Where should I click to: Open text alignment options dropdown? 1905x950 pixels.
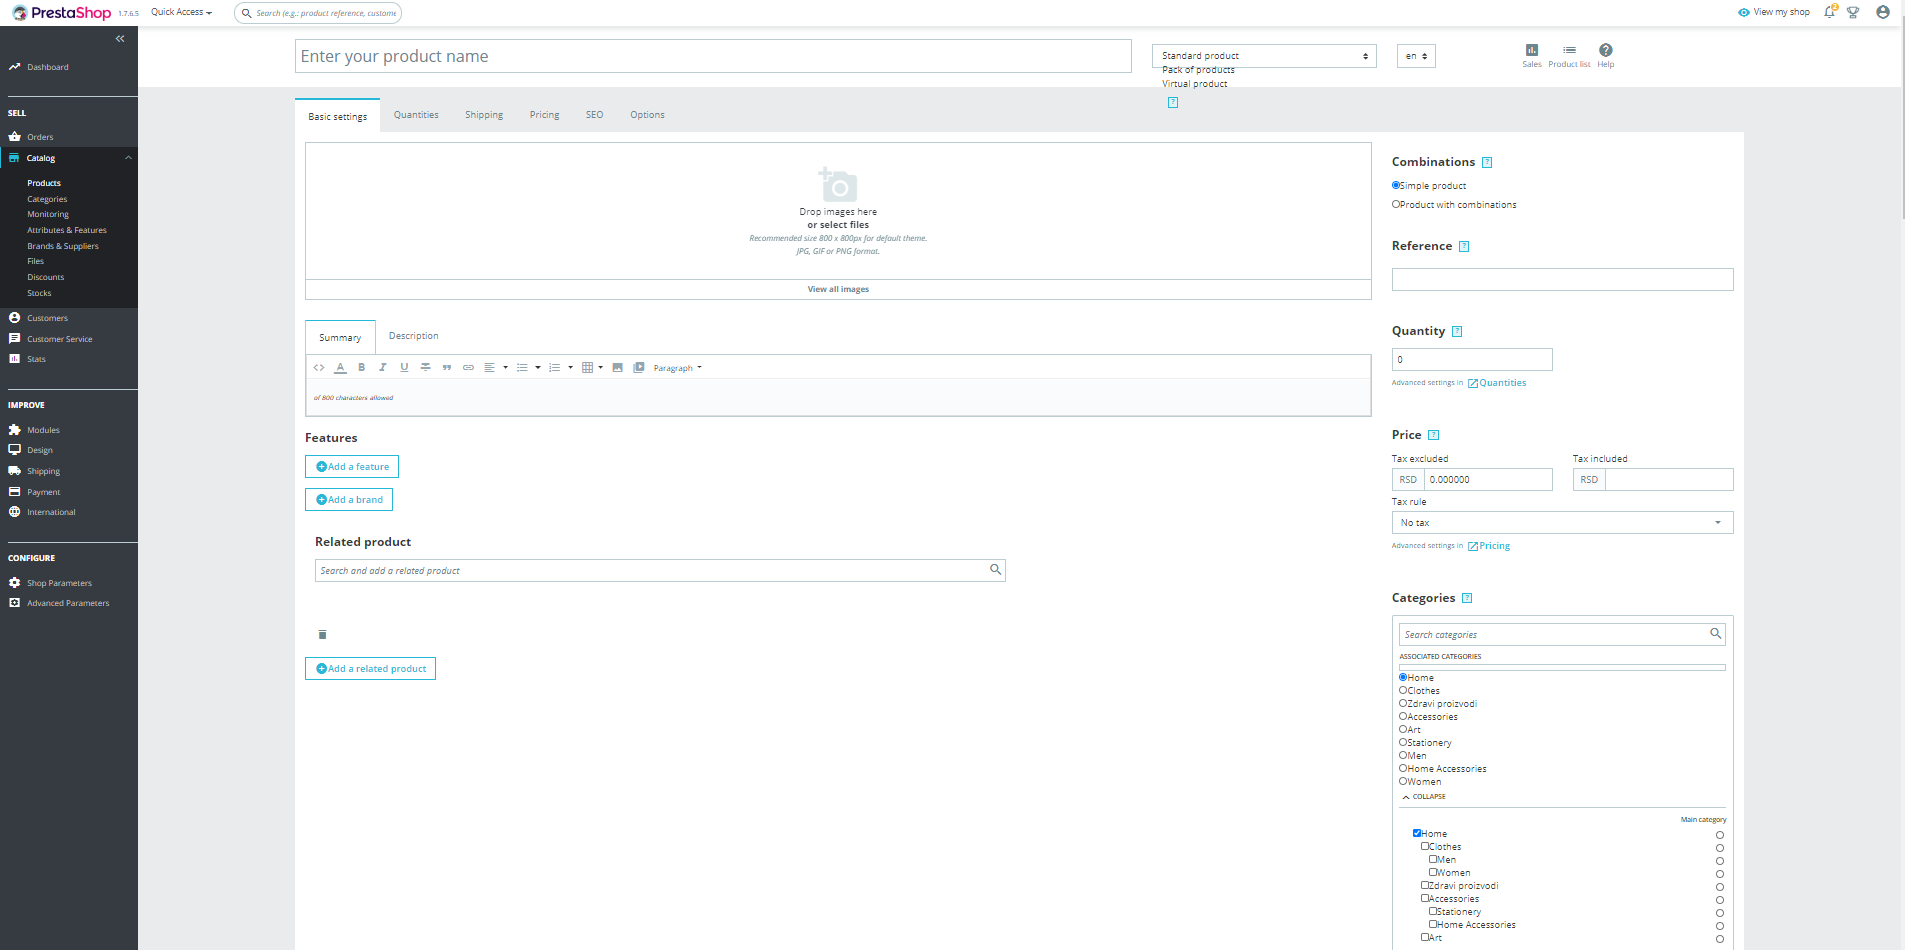coord(496,368)
